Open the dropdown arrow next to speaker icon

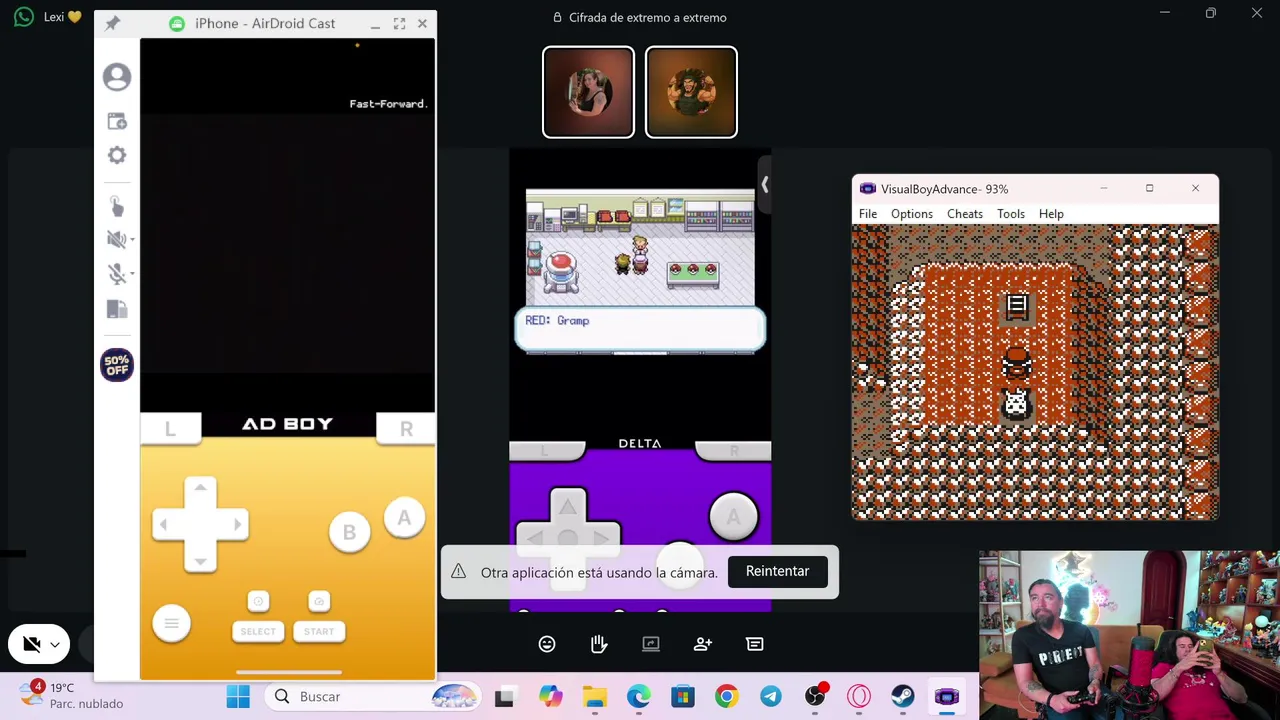(132, 240)
